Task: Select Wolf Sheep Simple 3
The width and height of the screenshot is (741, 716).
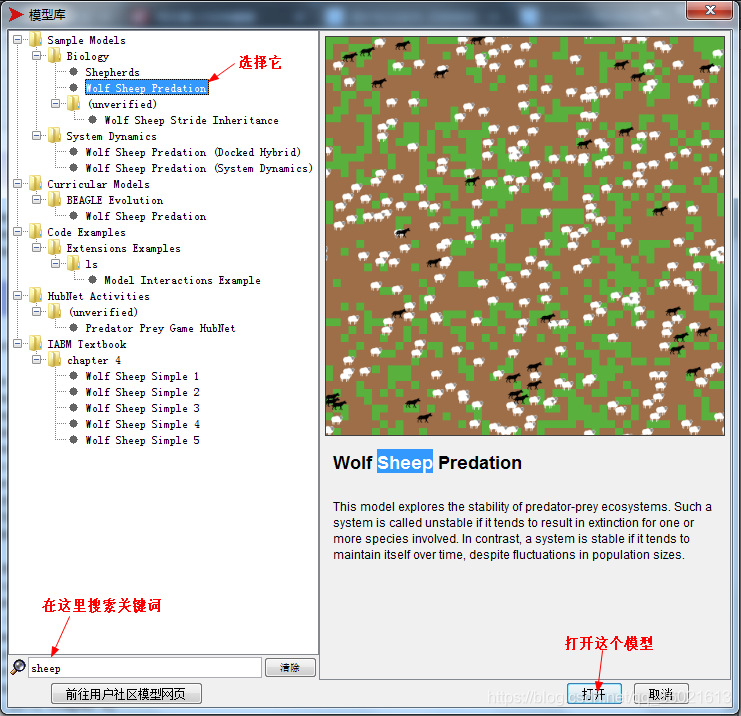Action: pyautogui.click(x=142, y=408)
